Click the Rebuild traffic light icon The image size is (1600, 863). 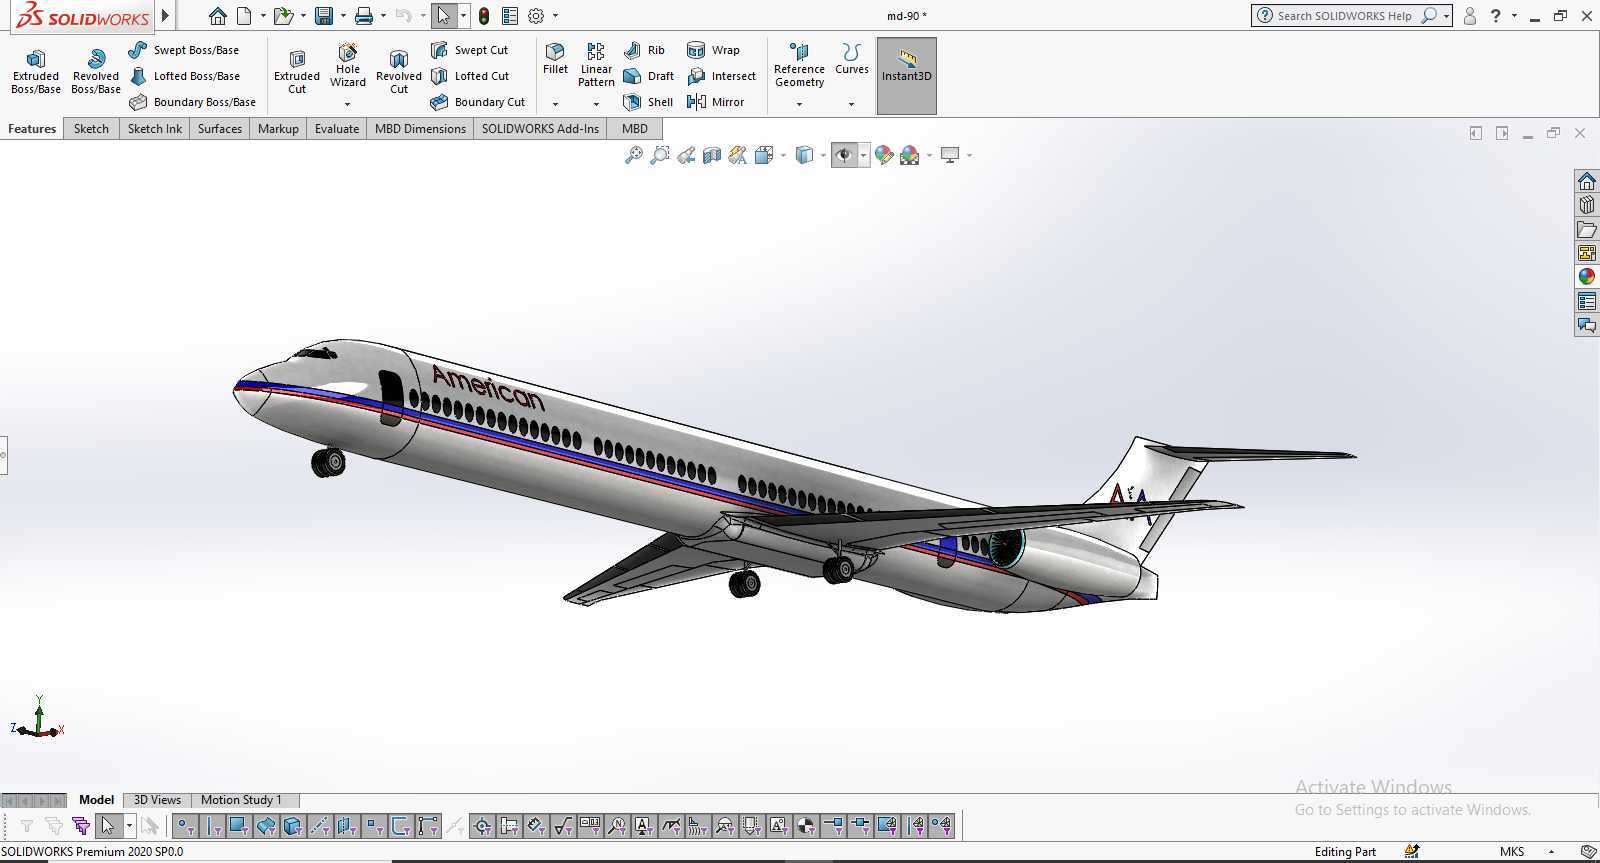[x=484, y=16]
